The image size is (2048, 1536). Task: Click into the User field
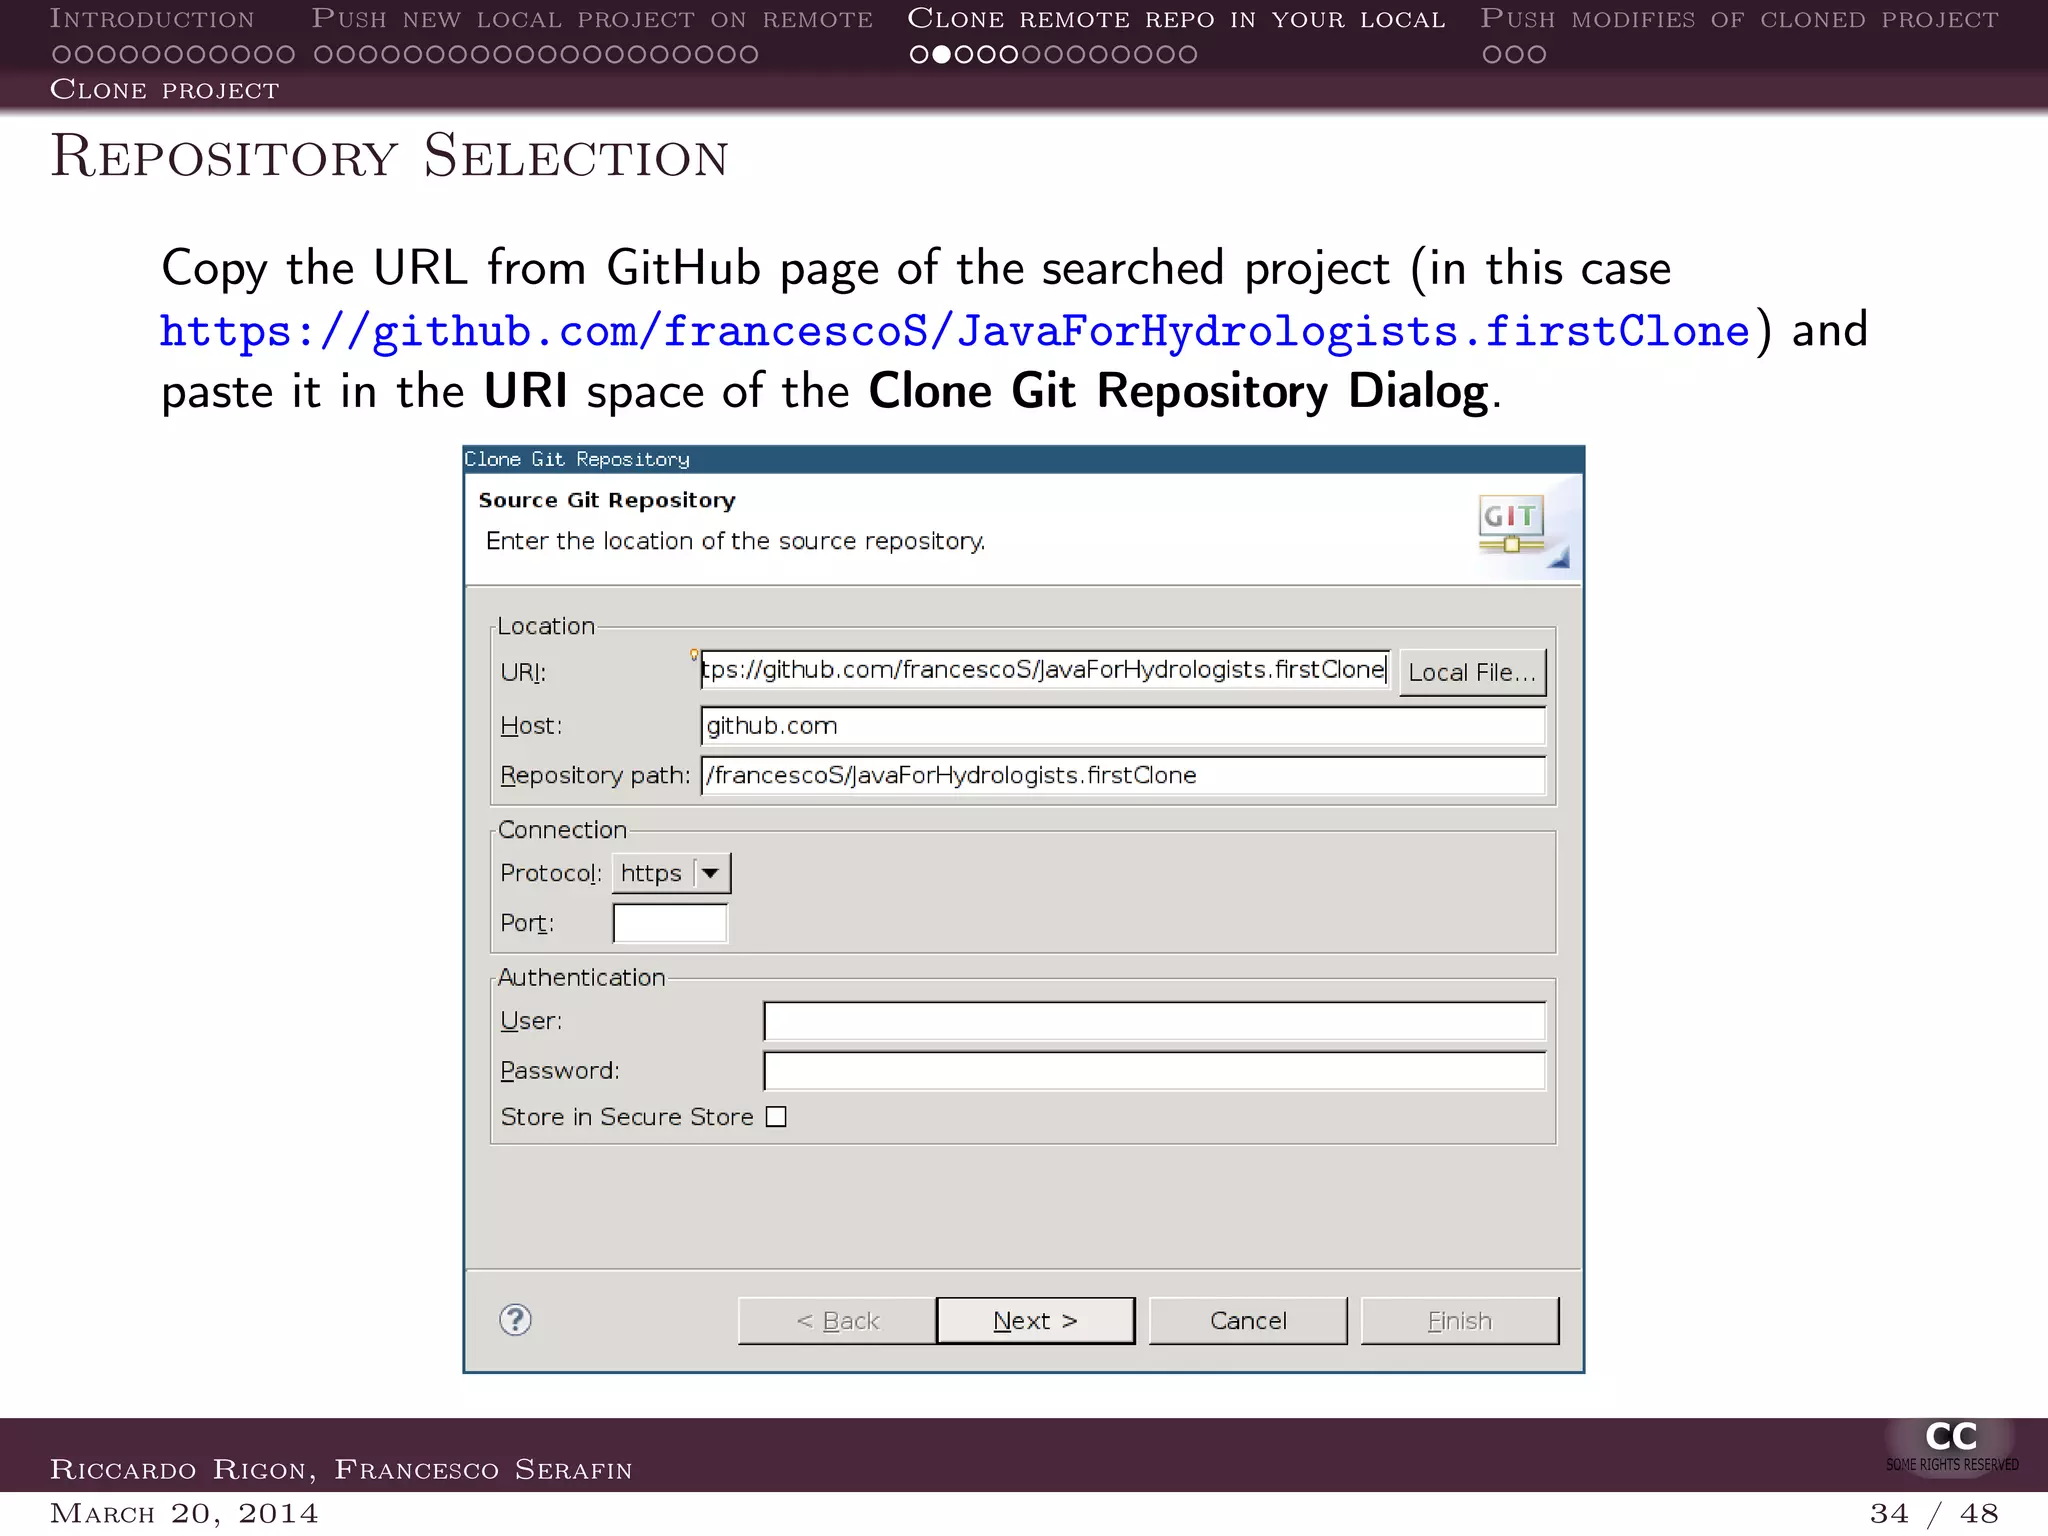[1154, 1021]
